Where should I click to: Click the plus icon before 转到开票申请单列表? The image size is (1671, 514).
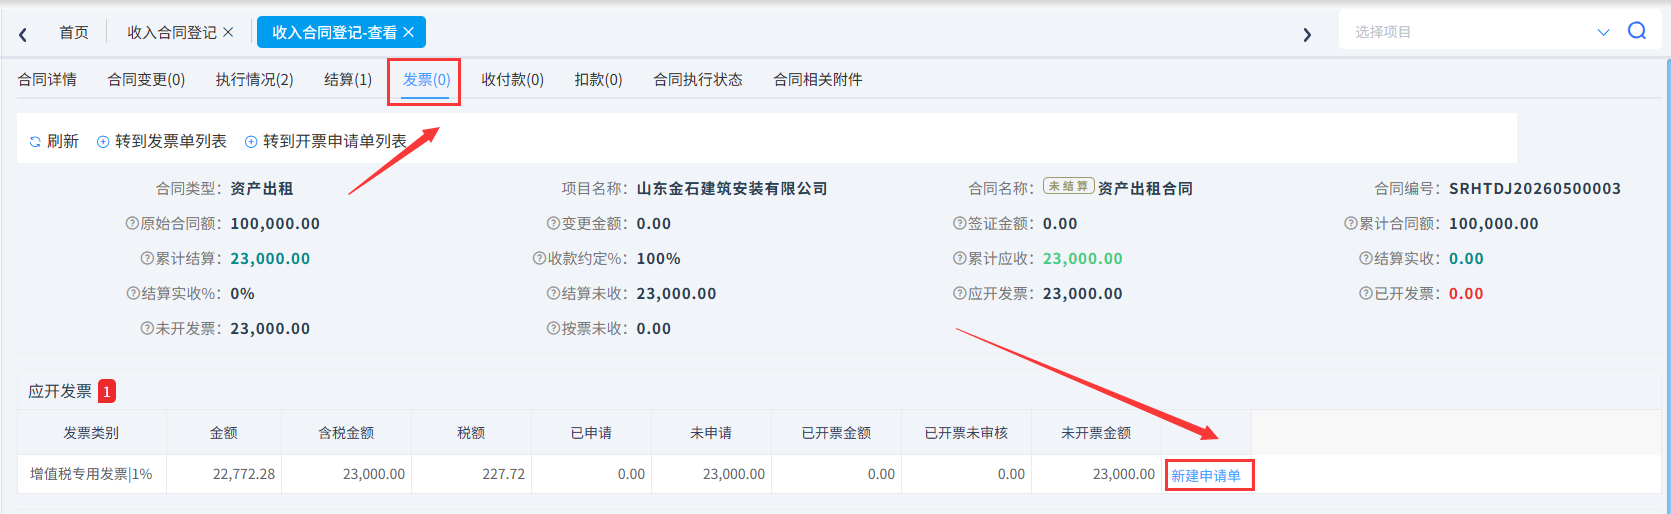(x=251, y=142)
